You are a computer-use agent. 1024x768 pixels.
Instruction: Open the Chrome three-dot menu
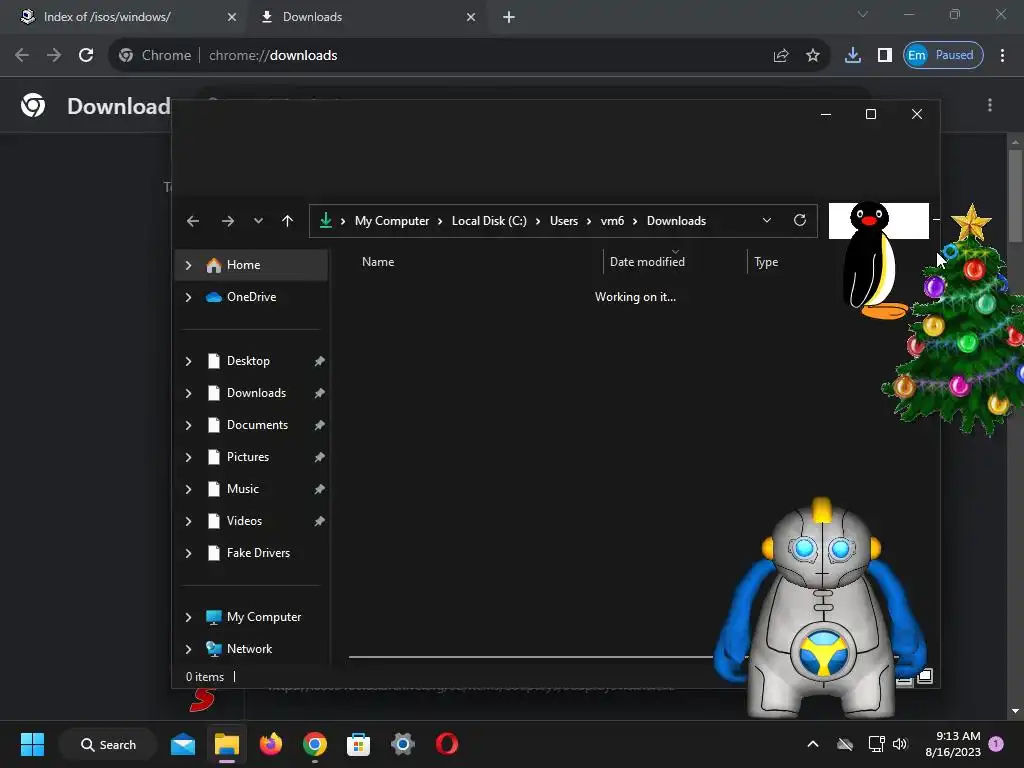tap(1002, 56)
